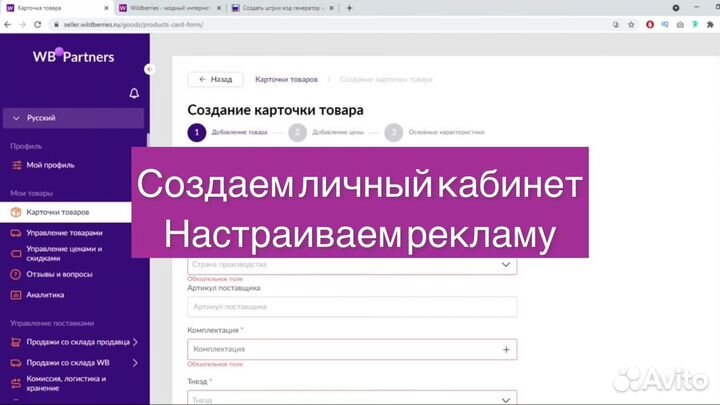Select step 1 Добавление товара
Image resolution: width=720 pixels, height=405 pixels.
[x=227, y=132]
